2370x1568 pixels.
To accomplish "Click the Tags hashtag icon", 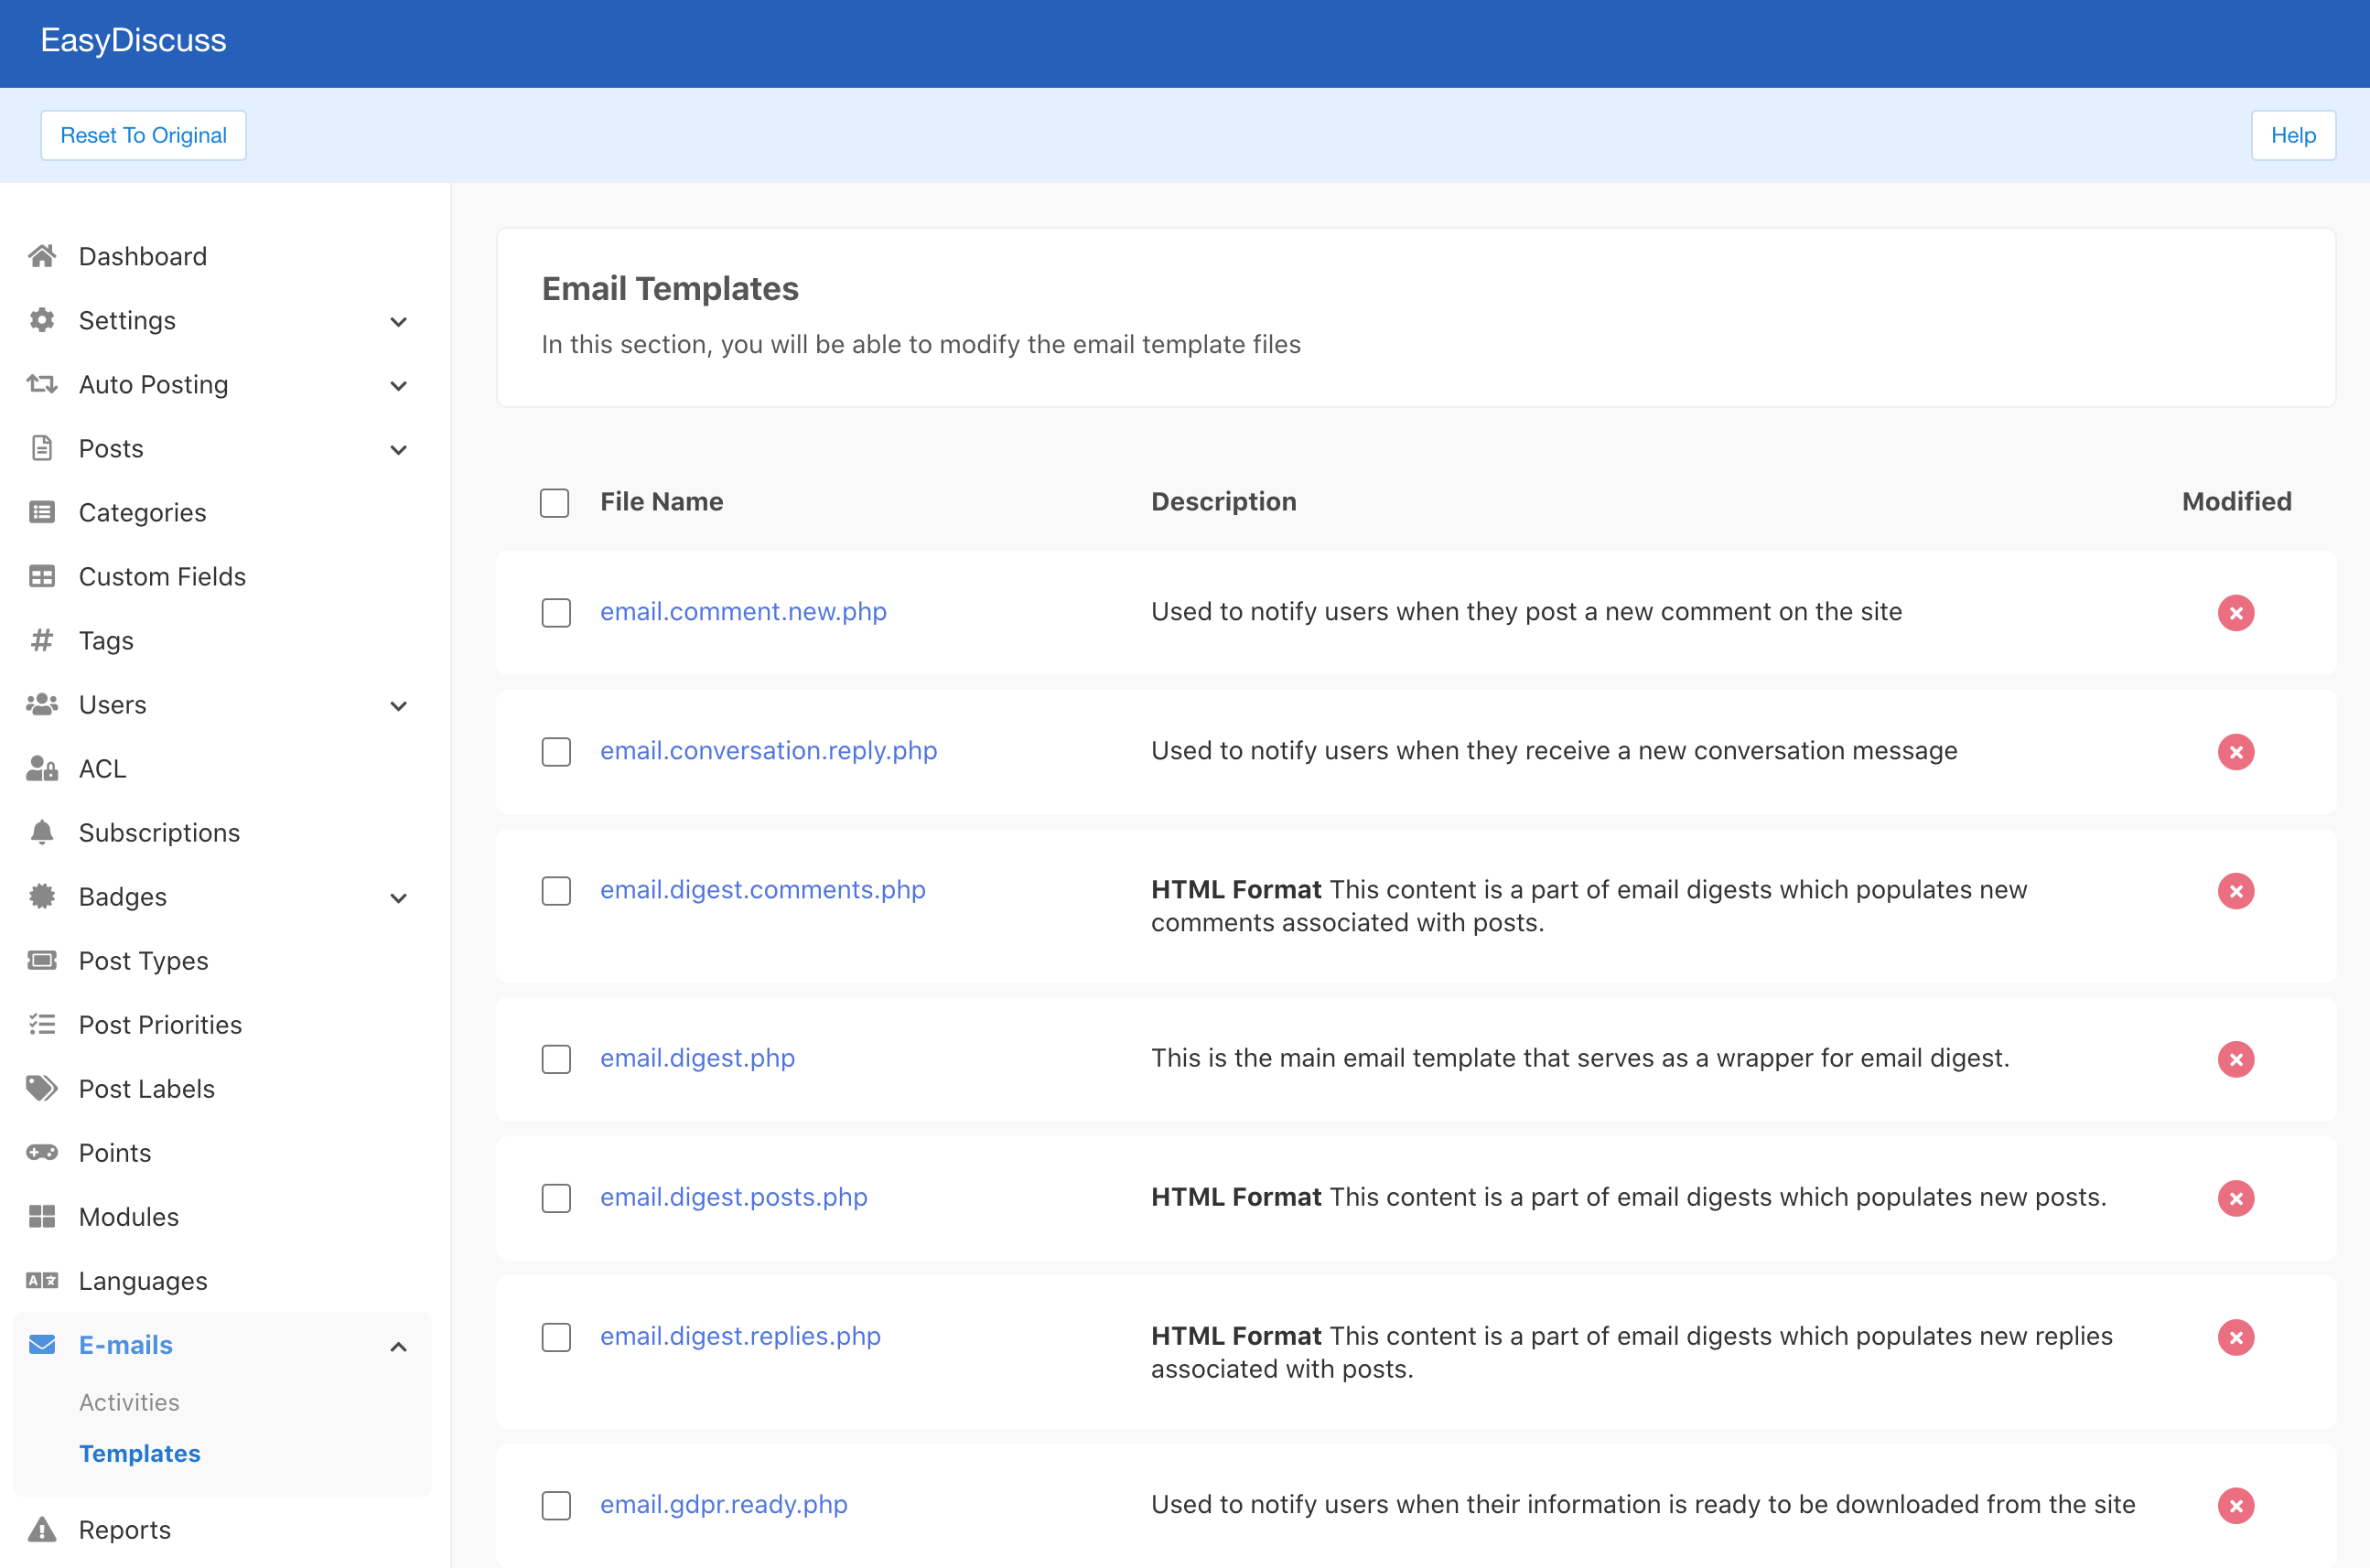I will click(41, 640).
